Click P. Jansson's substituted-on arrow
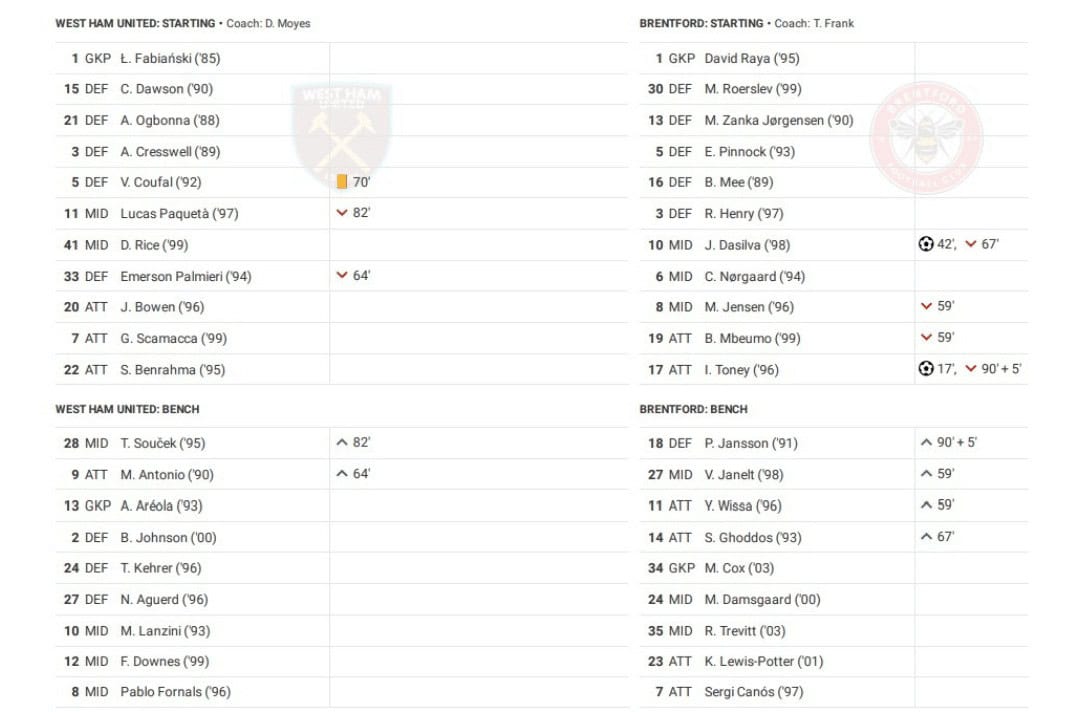Image resolution: width=1068 pixels, height=712 pixels. 926,442
